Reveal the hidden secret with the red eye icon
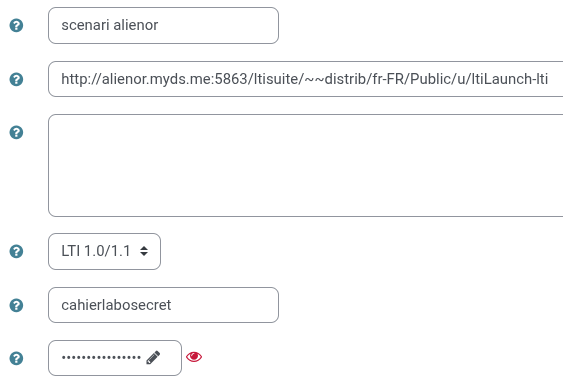This screenshot has height=390, width=563. coord(194,357)
